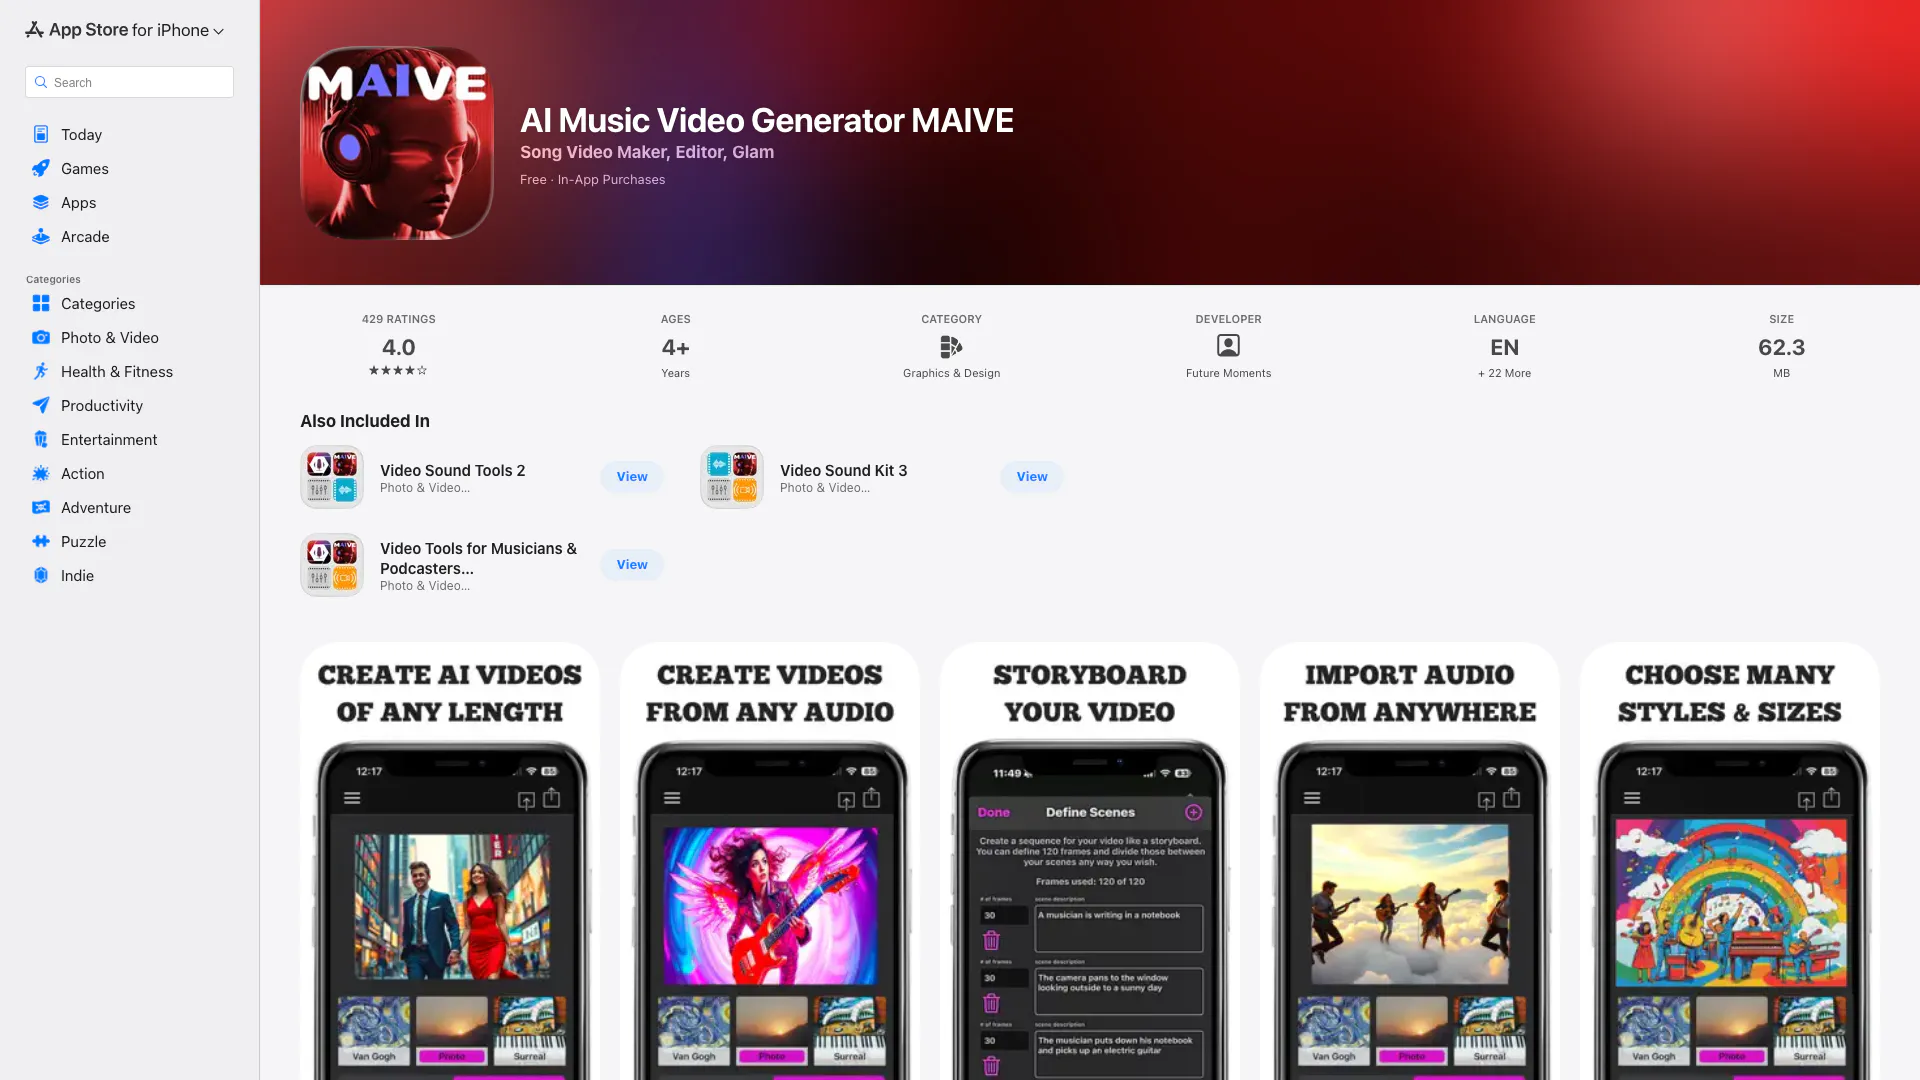Select the Arcade icon in the sidebar
1920x1080 pixels.
point(40,236)
